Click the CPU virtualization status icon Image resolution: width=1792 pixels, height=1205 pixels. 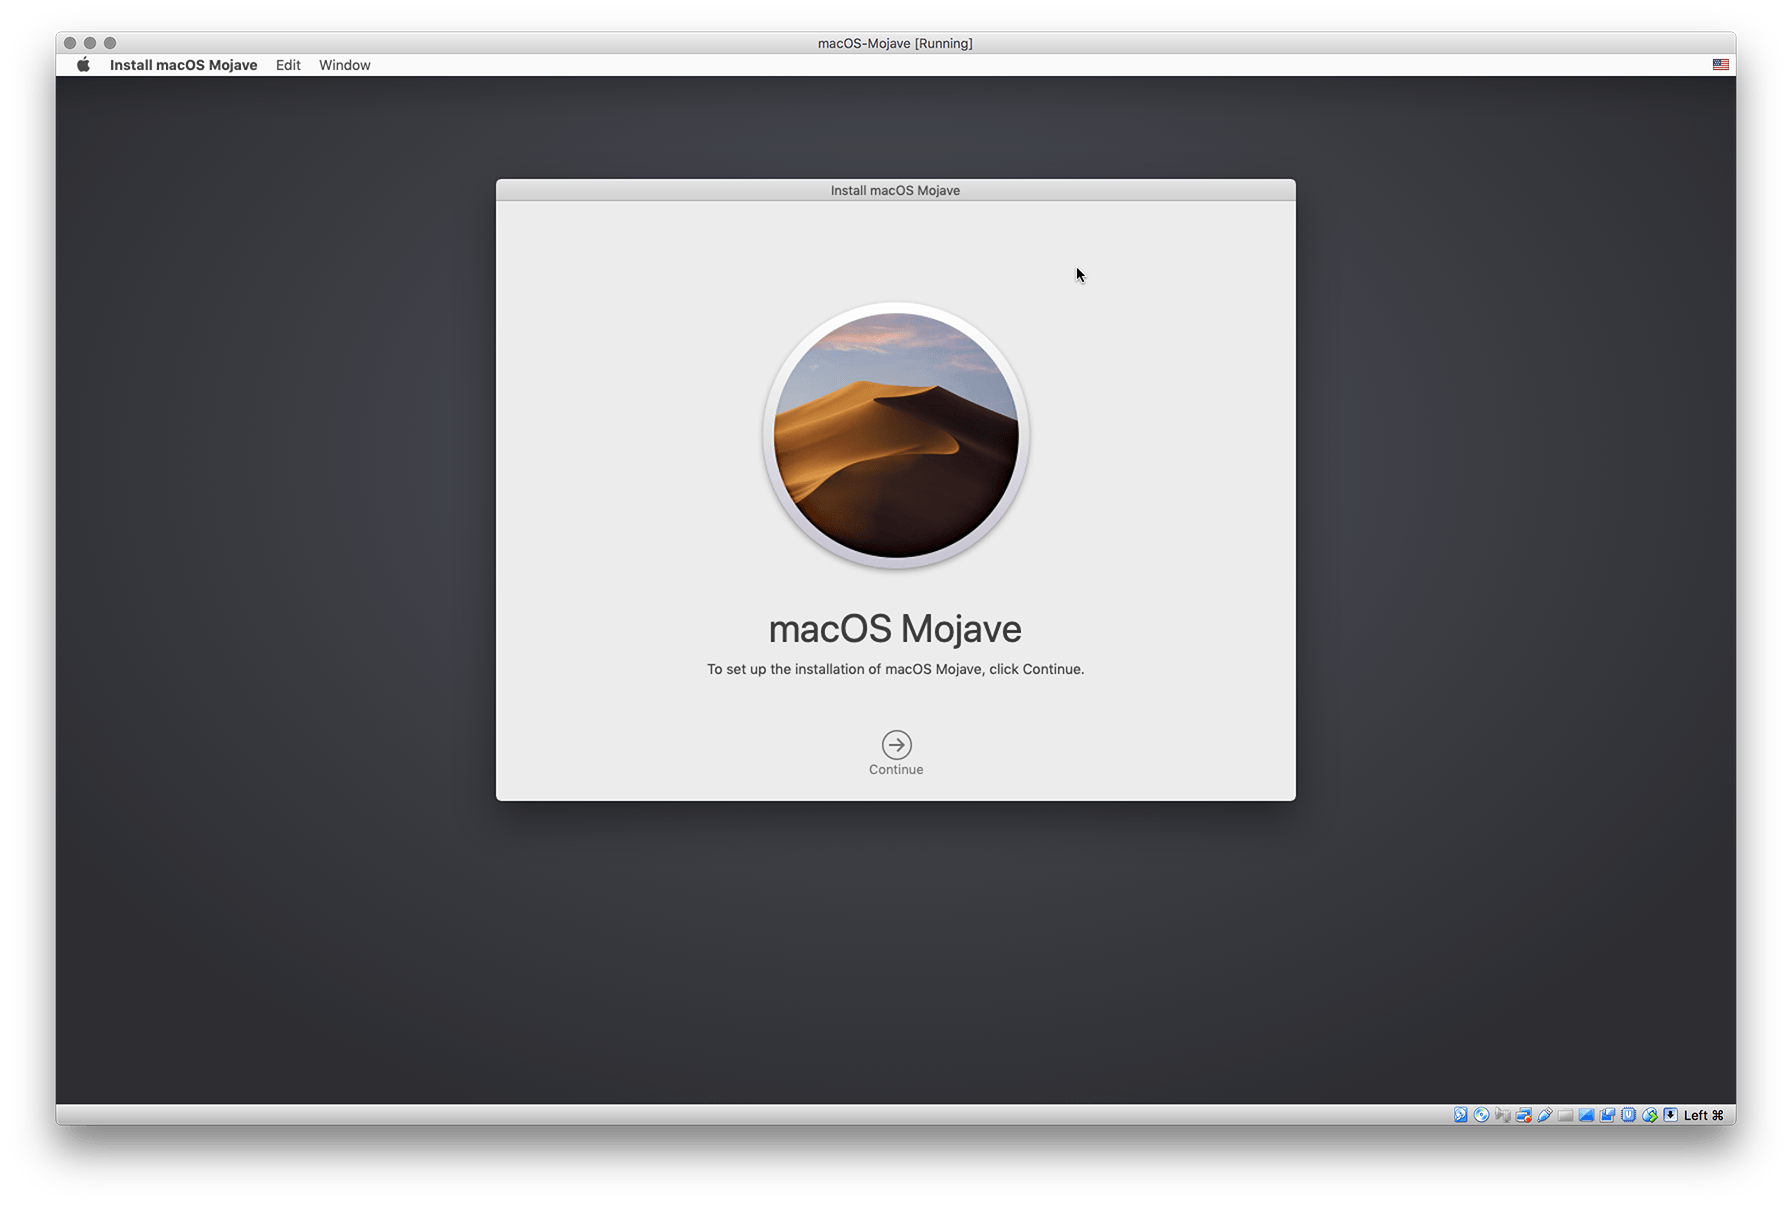[1628, 1115]
